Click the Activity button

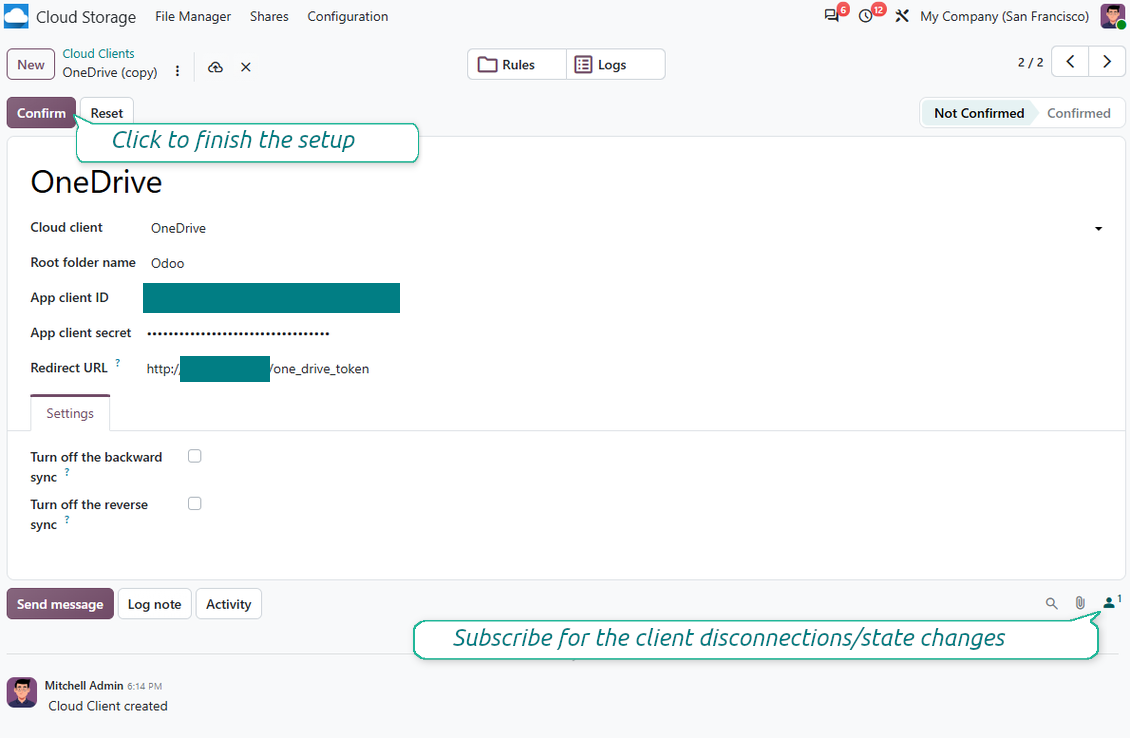pos(228,604)
